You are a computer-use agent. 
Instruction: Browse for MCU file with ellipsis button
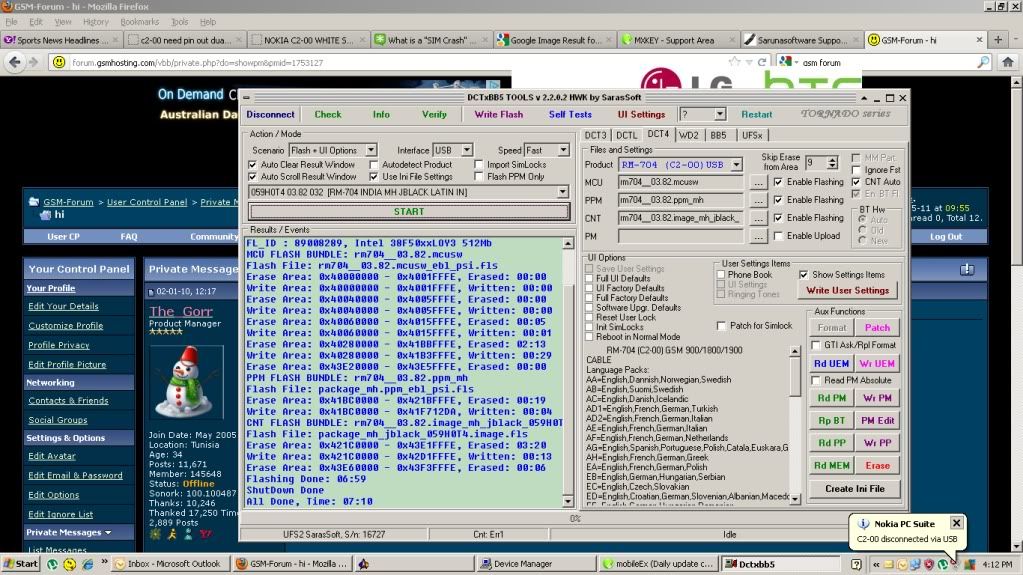coord(757,182)
